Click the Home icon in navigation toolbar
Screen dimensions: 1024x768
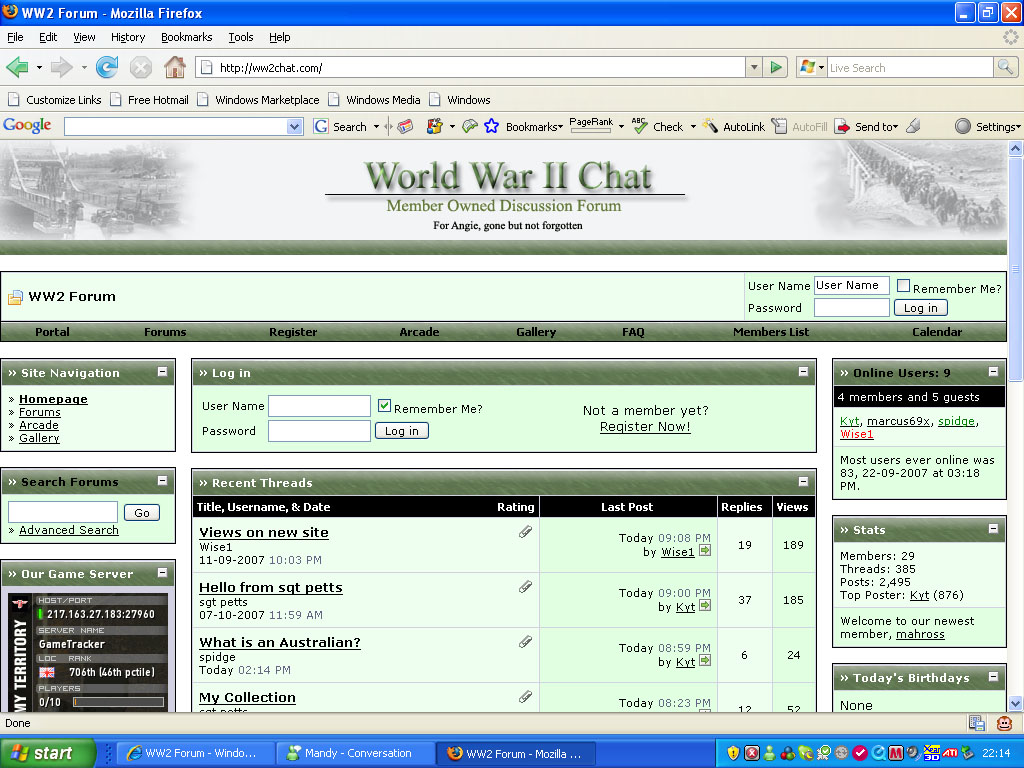[x=174, y=67]
